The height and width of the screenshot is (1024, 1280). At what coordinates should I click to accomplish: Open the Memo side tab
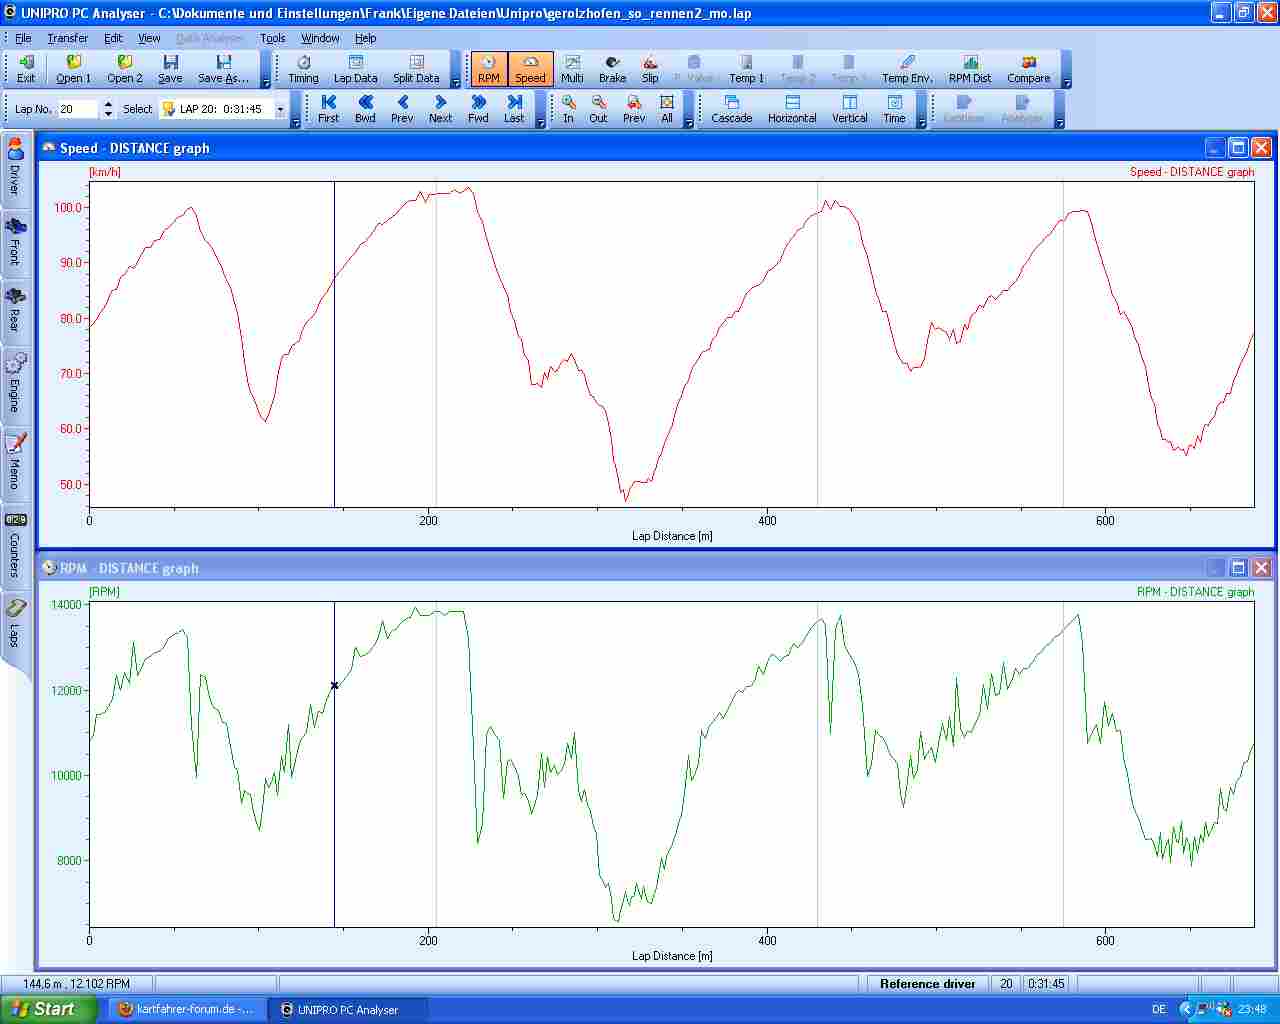(15, 463)
